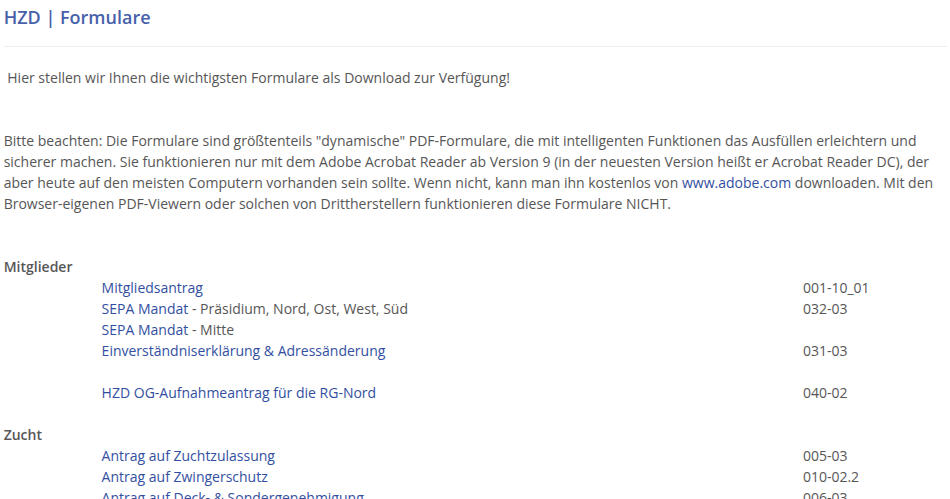Screen dimensions: 950x499
Task: Click form number 031-03
Action: [825, 351]
